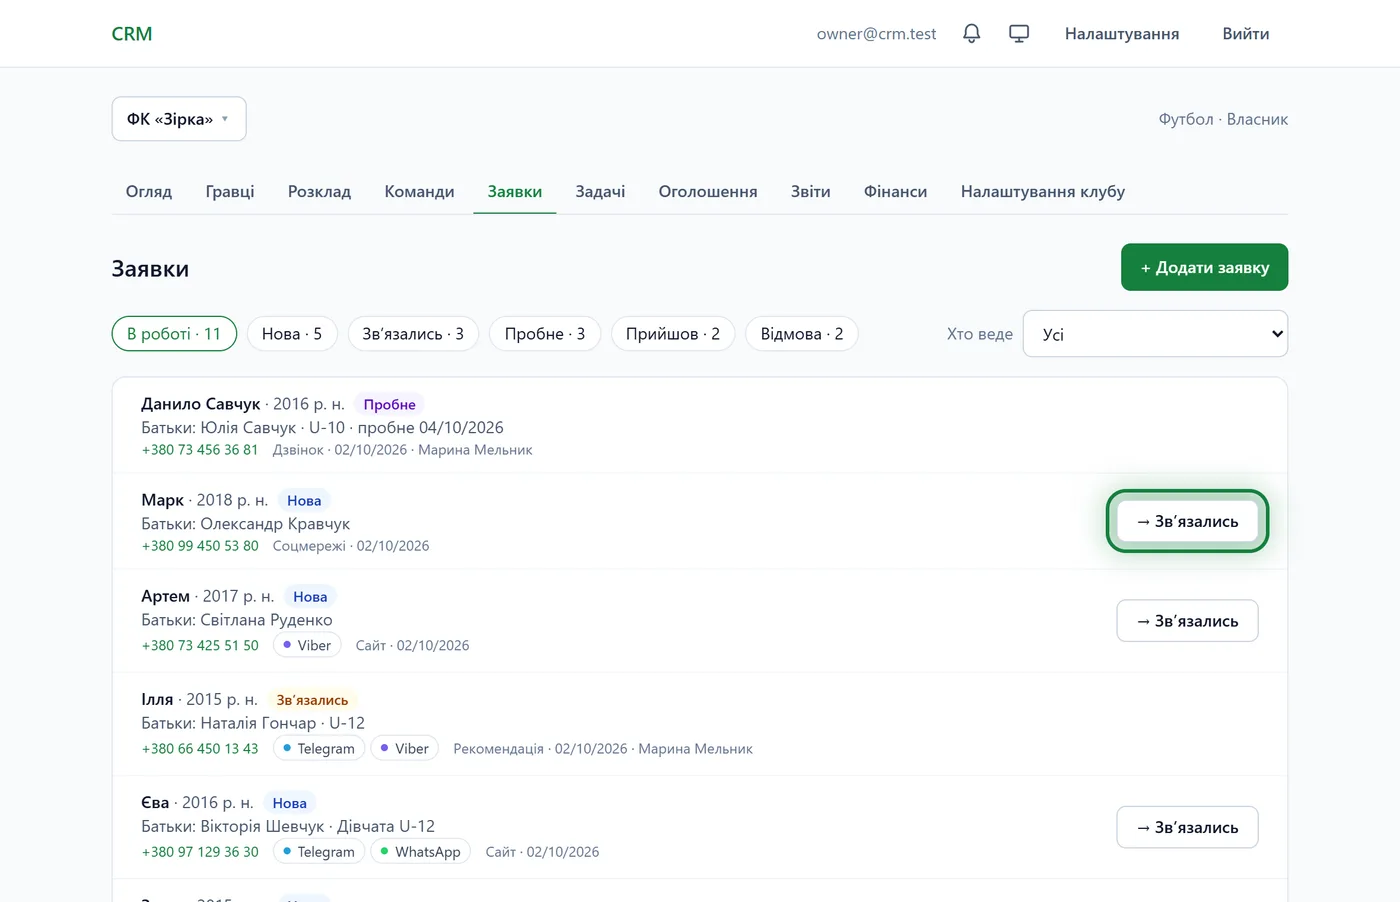Image resolution: width=1400 pixels, height=902 pixels.
Task: Go to the Фінанси tab
Action: click(895, 191)
